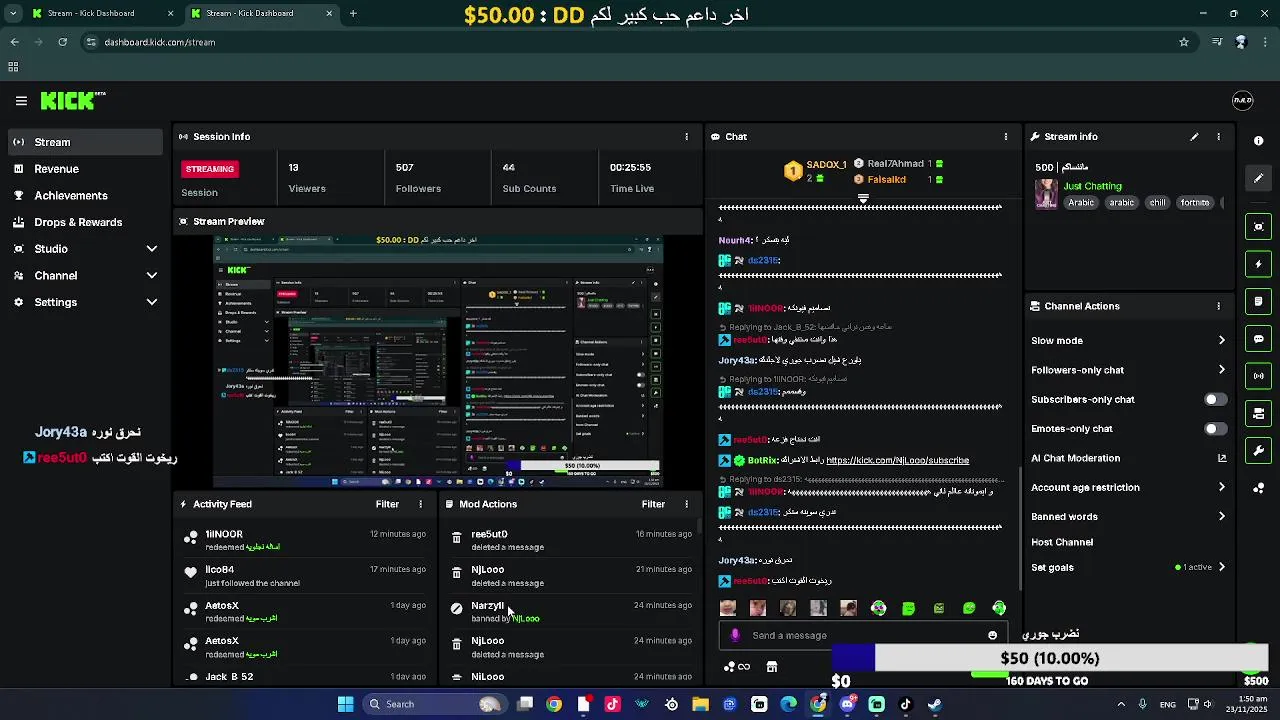Click the Stream Preview video thumbnail

coord(438,362)
